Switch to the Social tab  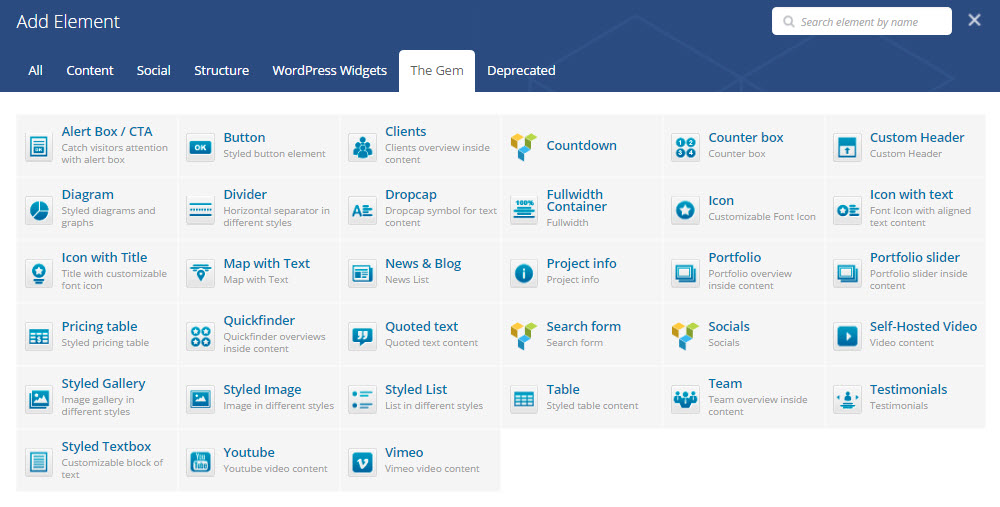point(154,71)
